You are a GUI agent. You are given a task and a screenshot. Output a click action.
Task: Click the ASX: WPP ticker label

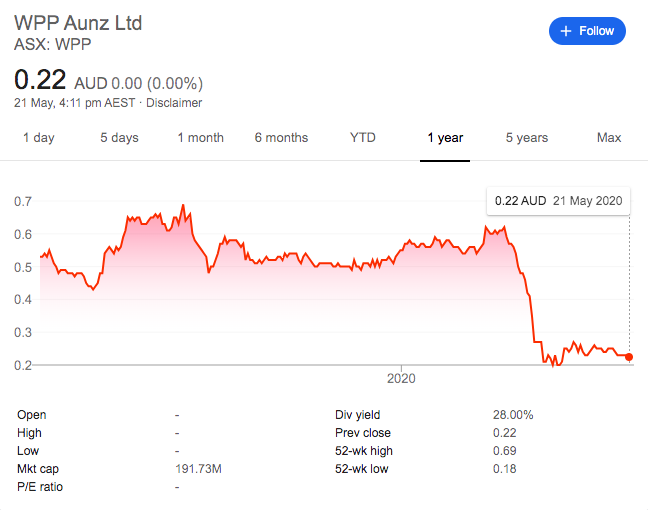point(52,44)
